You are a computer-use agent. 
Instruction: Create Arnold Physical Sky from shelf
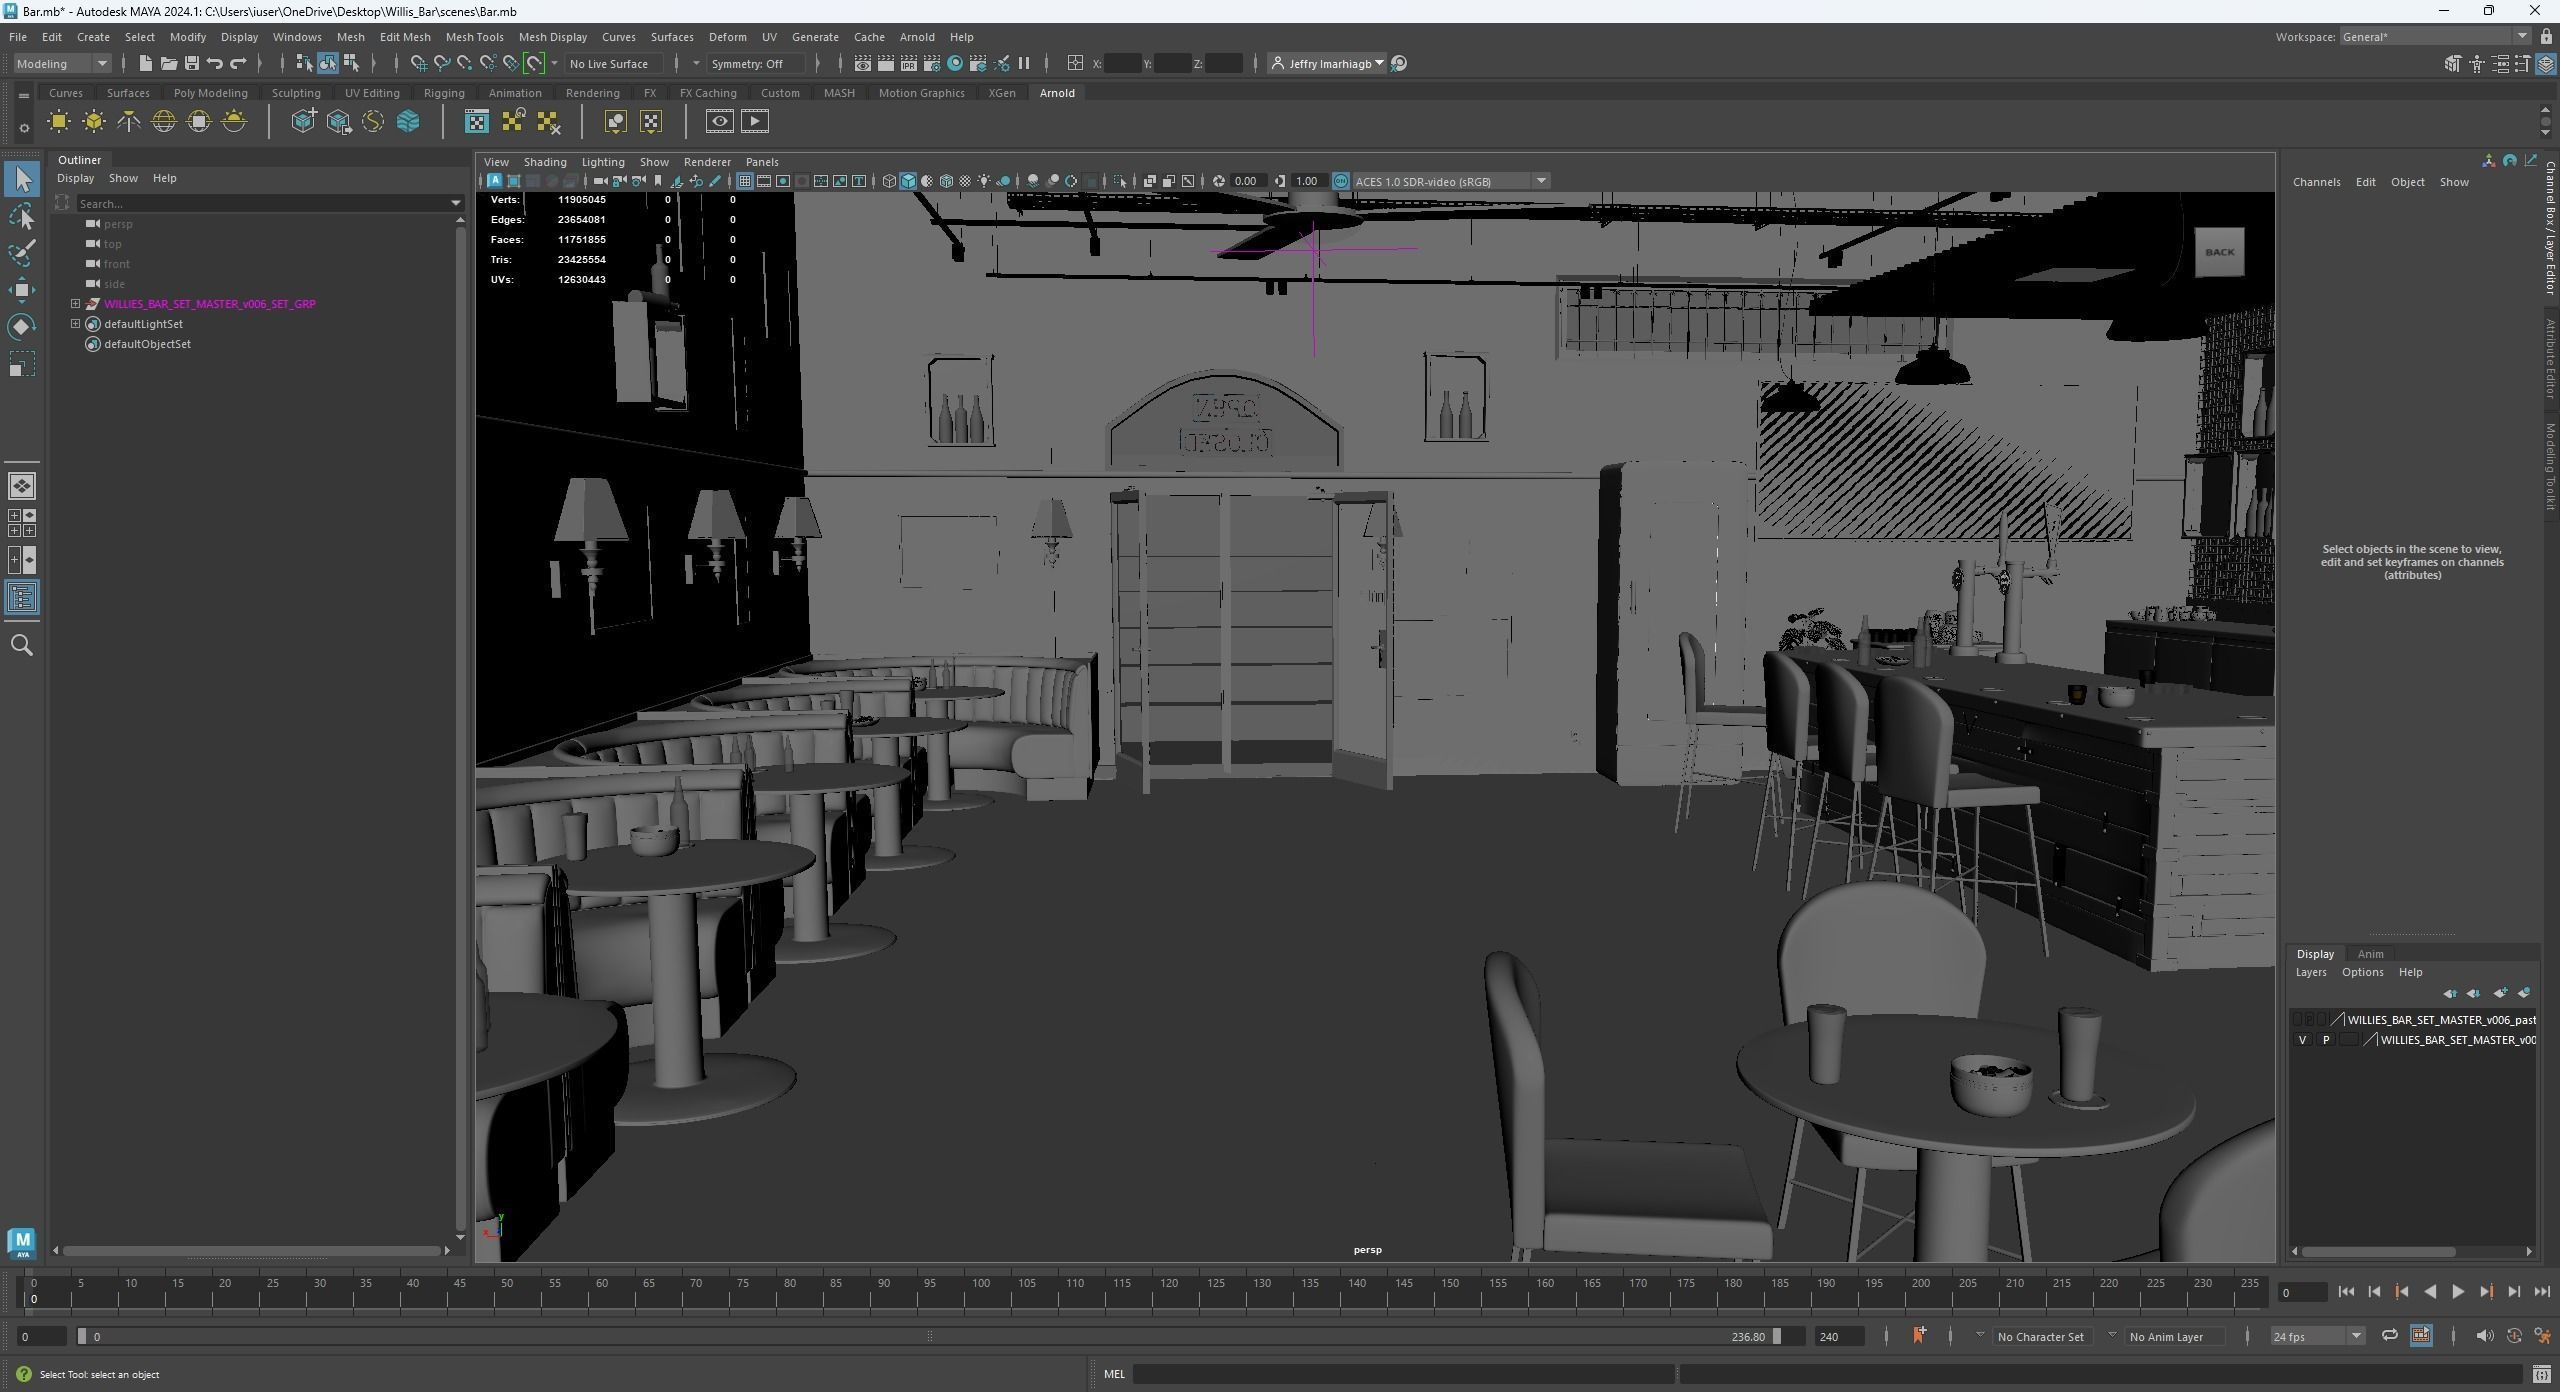pos(234,122)
